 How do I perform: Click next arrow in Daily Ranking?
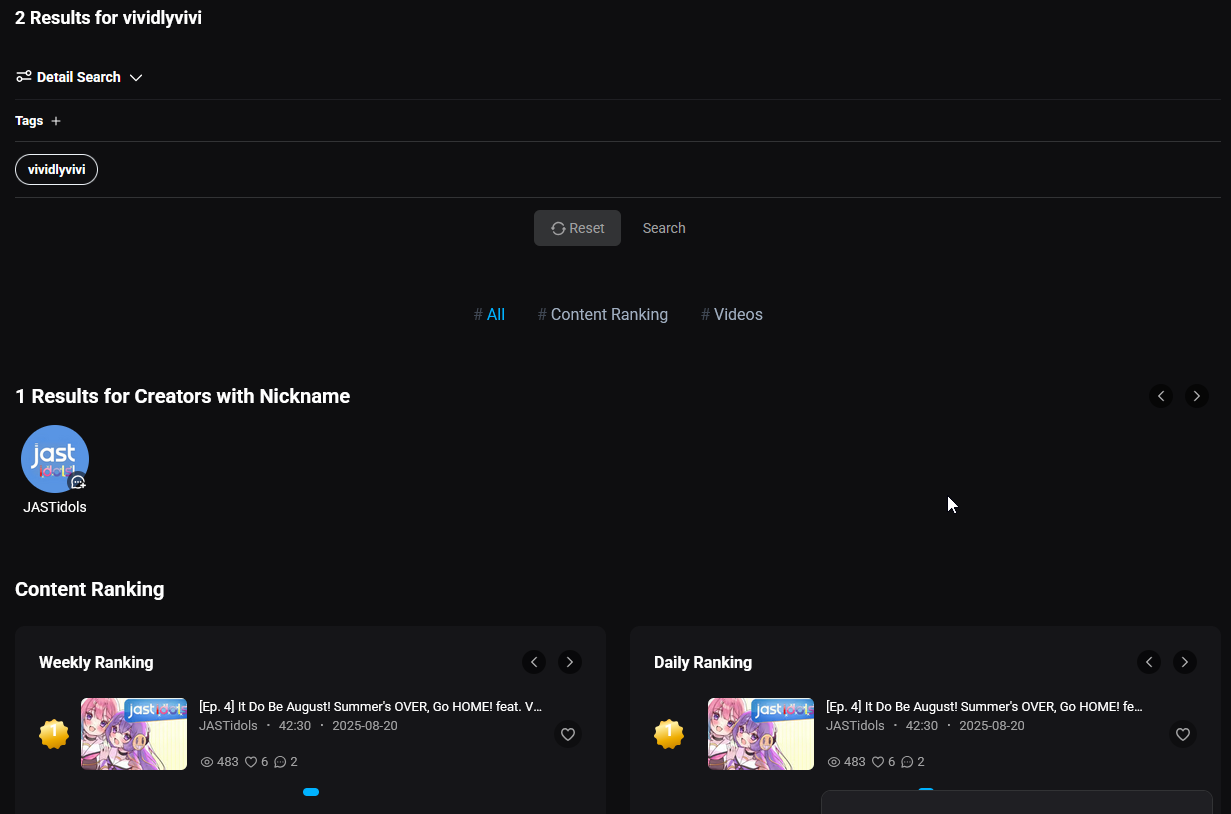[x=1185, y=662]
